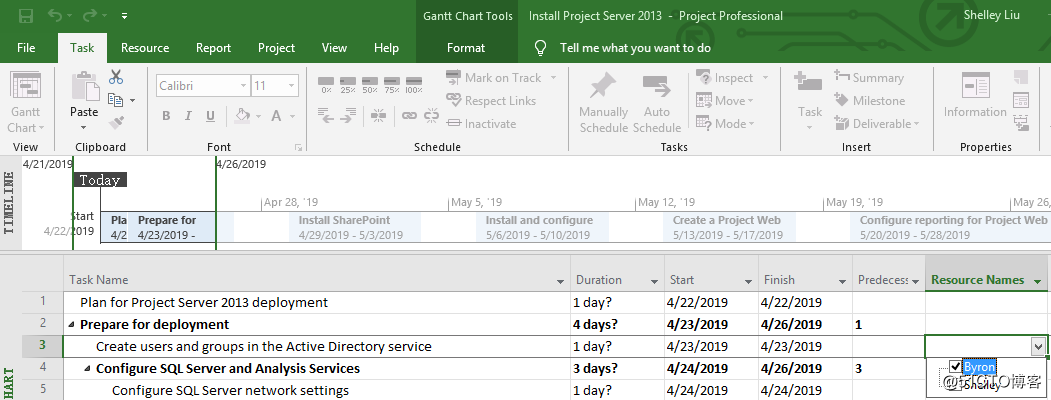Viewport: 1051px width, 400px height.
Task: Click the Add to Timeline icon
Action: tap(1021, 123)
